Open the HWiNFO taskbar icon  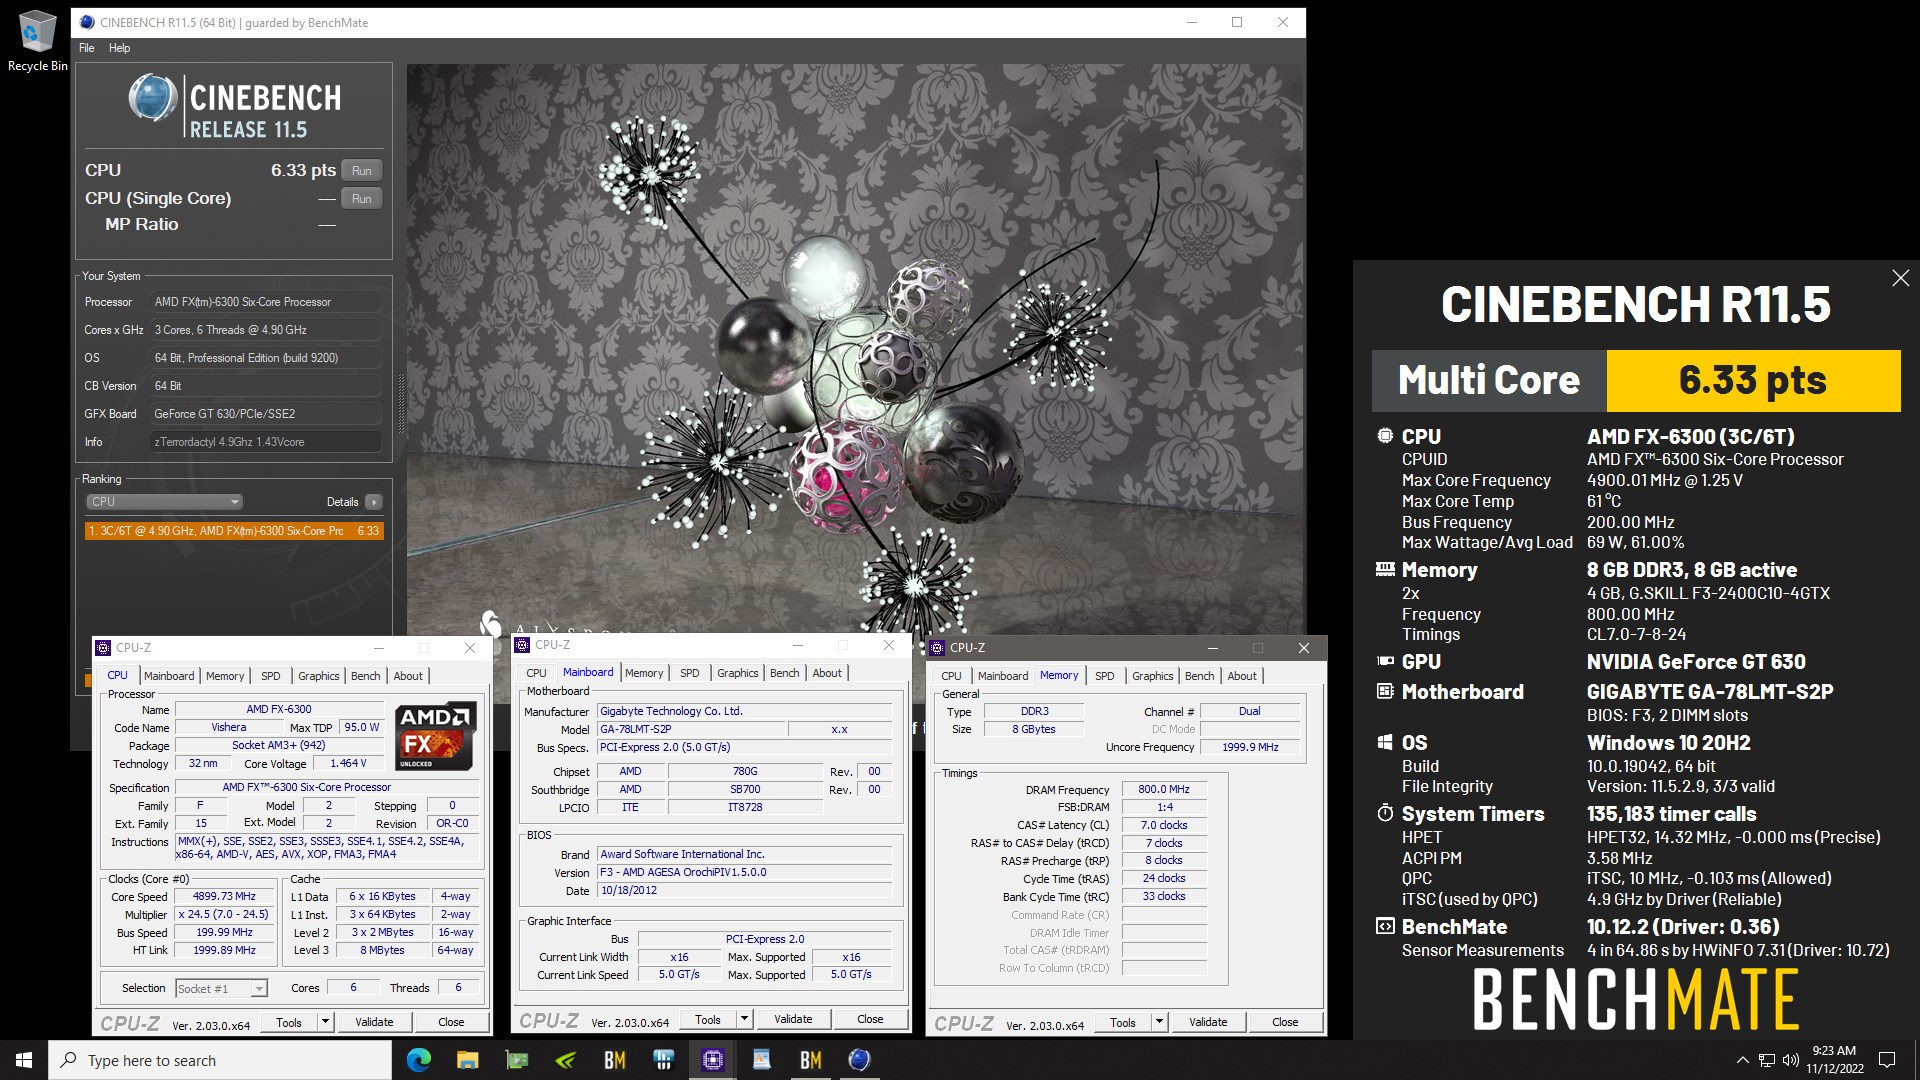(x=663, y=1060)
